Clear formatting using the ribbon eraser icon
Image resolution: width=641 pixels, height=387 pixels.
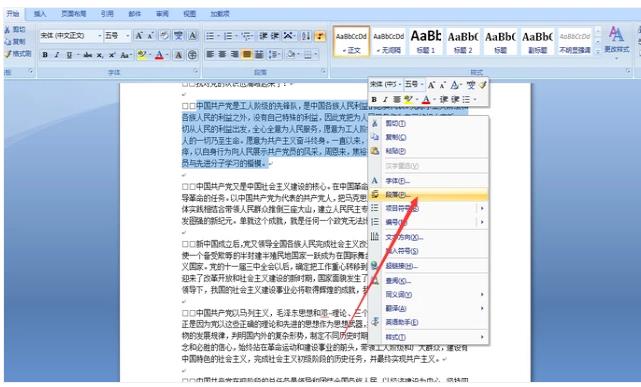tap(164, 36)
